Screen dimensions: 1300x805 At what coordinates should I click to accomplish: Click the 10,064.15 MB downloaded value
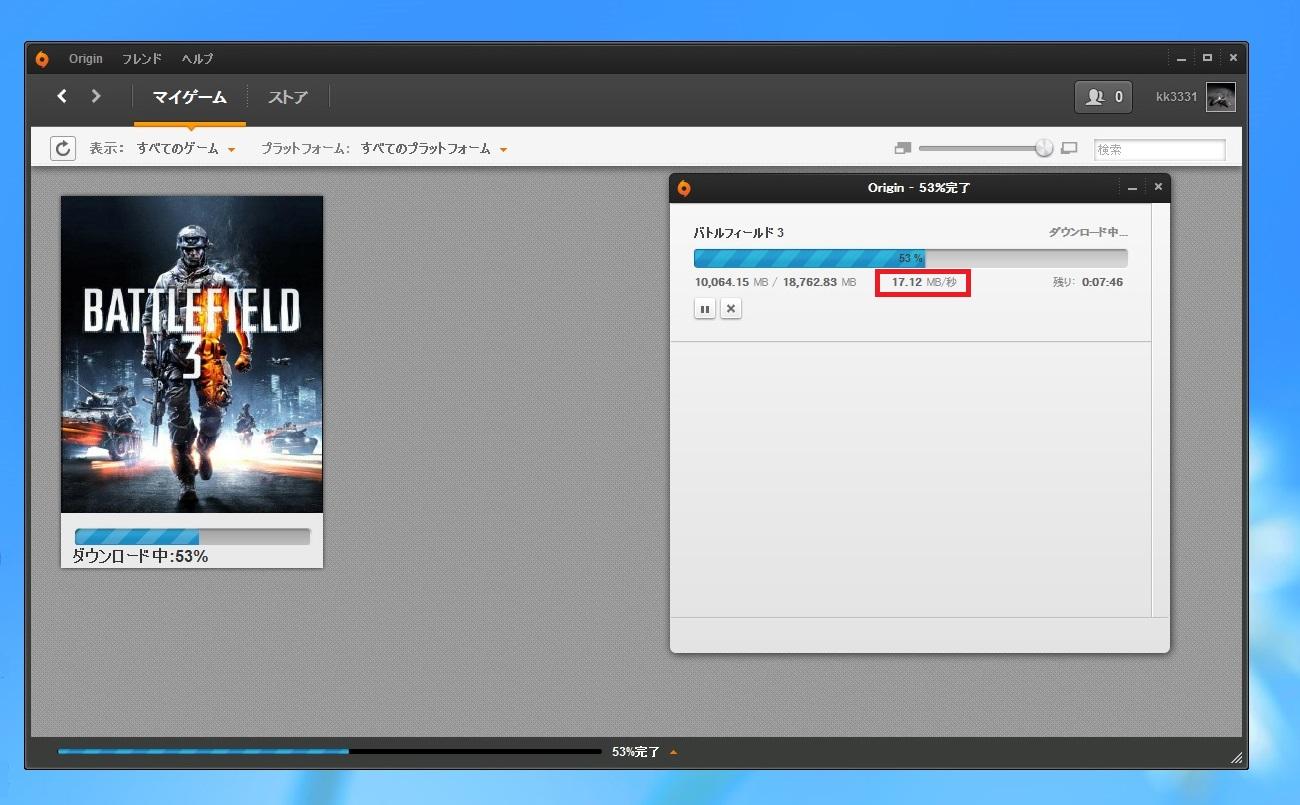731,282
